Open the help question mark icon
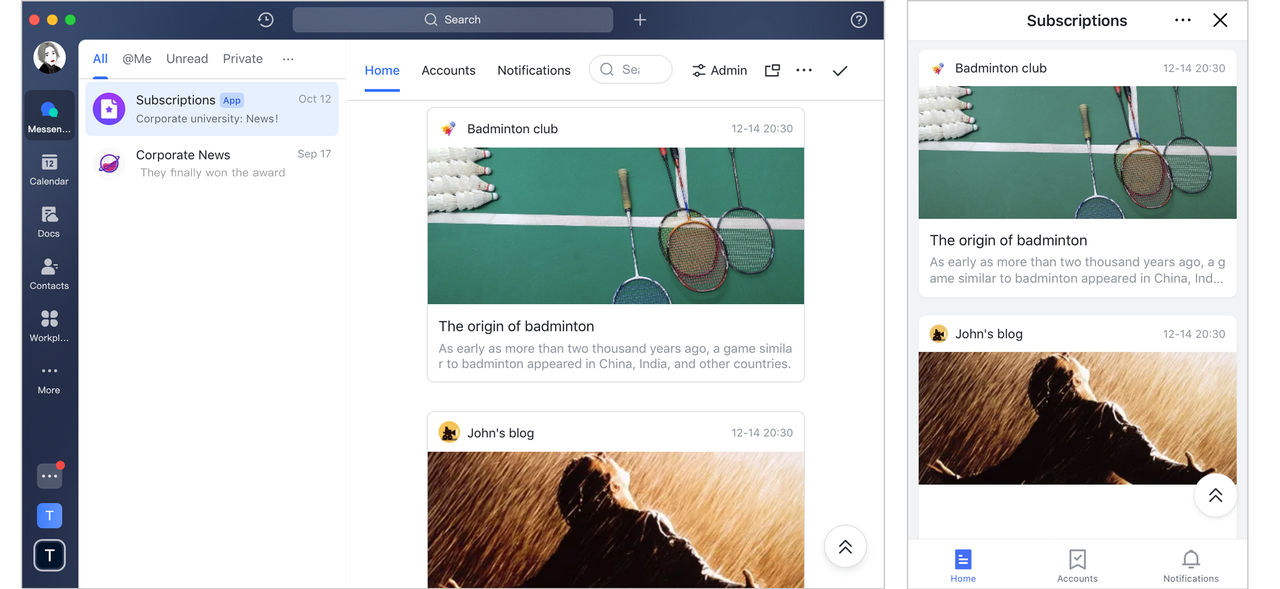Image resolution: width=1280 pixels, height=589 pixels. pos(858,20)
